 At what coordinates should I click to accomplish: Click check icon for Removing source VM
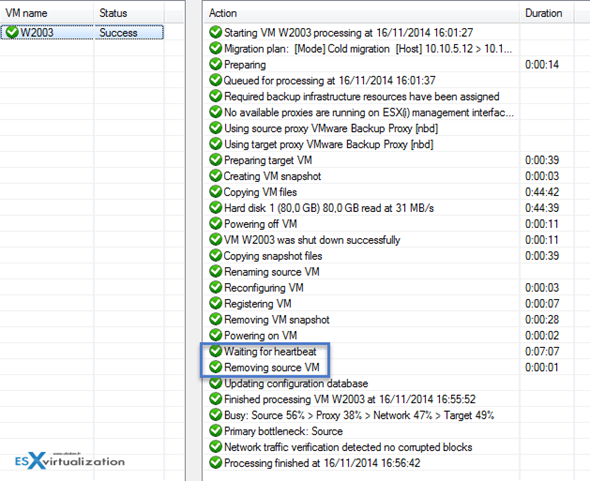pyautogui.click(x=216, y=367)
